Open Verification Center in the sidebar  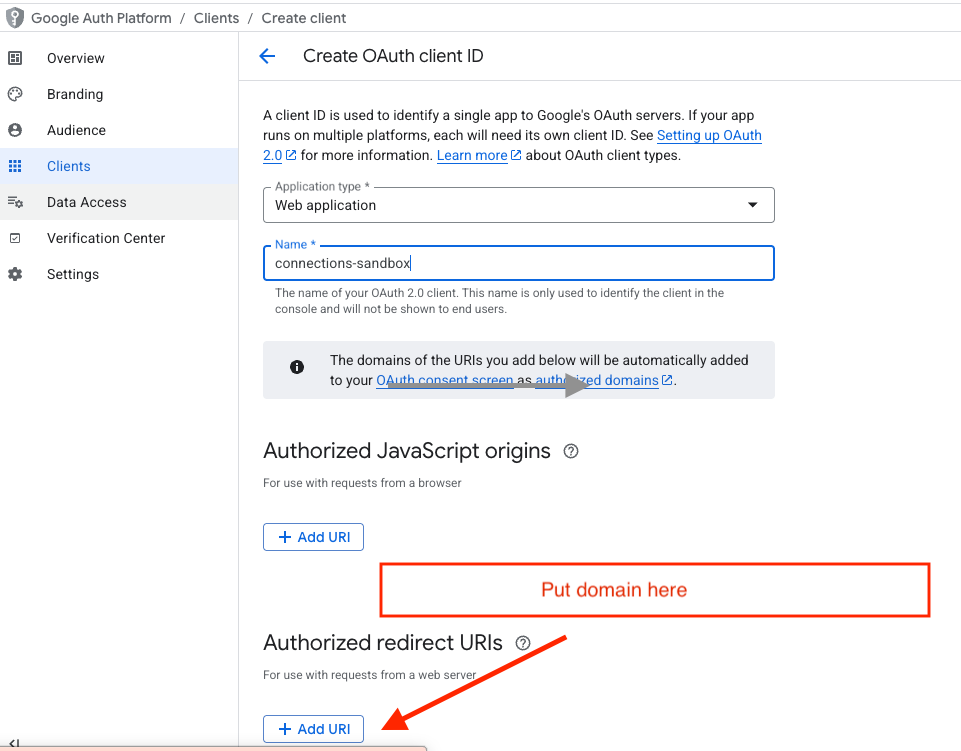(105, 238)
